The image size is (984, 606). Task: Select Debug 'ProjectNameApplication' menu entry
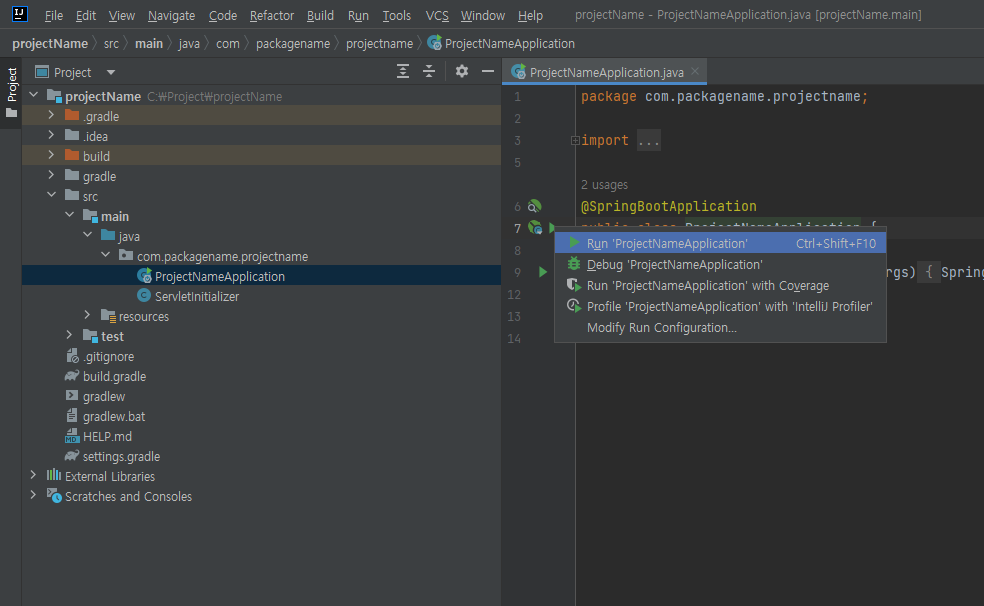(x=720, y=265)
